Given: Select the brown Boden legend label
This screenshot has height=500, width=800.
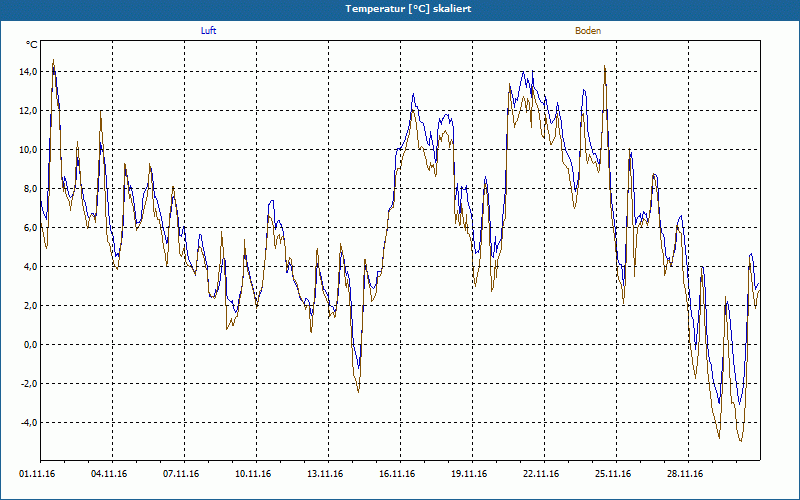Looking at the screenshot, I should [x=588, y=31].
